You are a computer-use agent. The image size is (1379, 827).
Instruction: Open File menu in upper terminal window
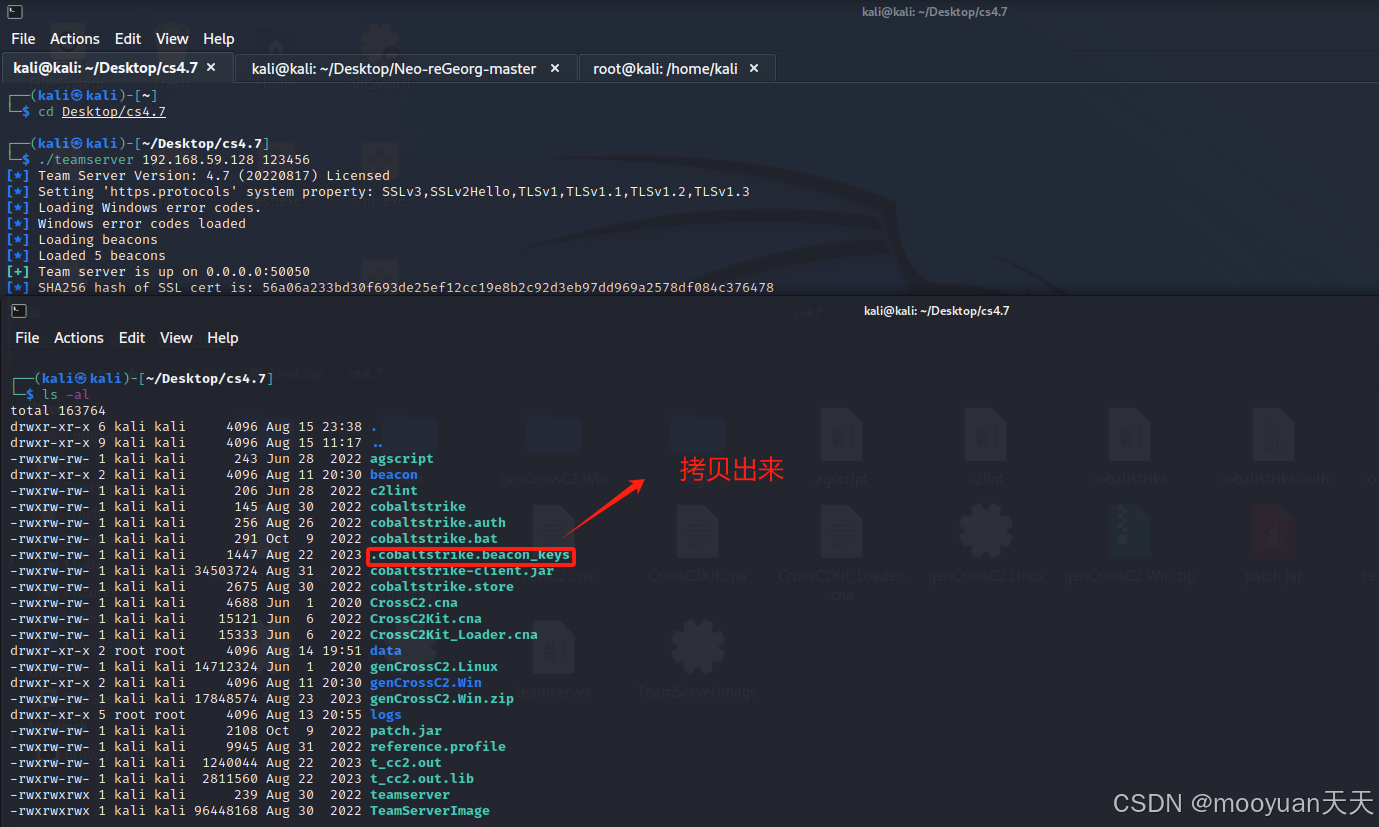[x=23, y=38]
